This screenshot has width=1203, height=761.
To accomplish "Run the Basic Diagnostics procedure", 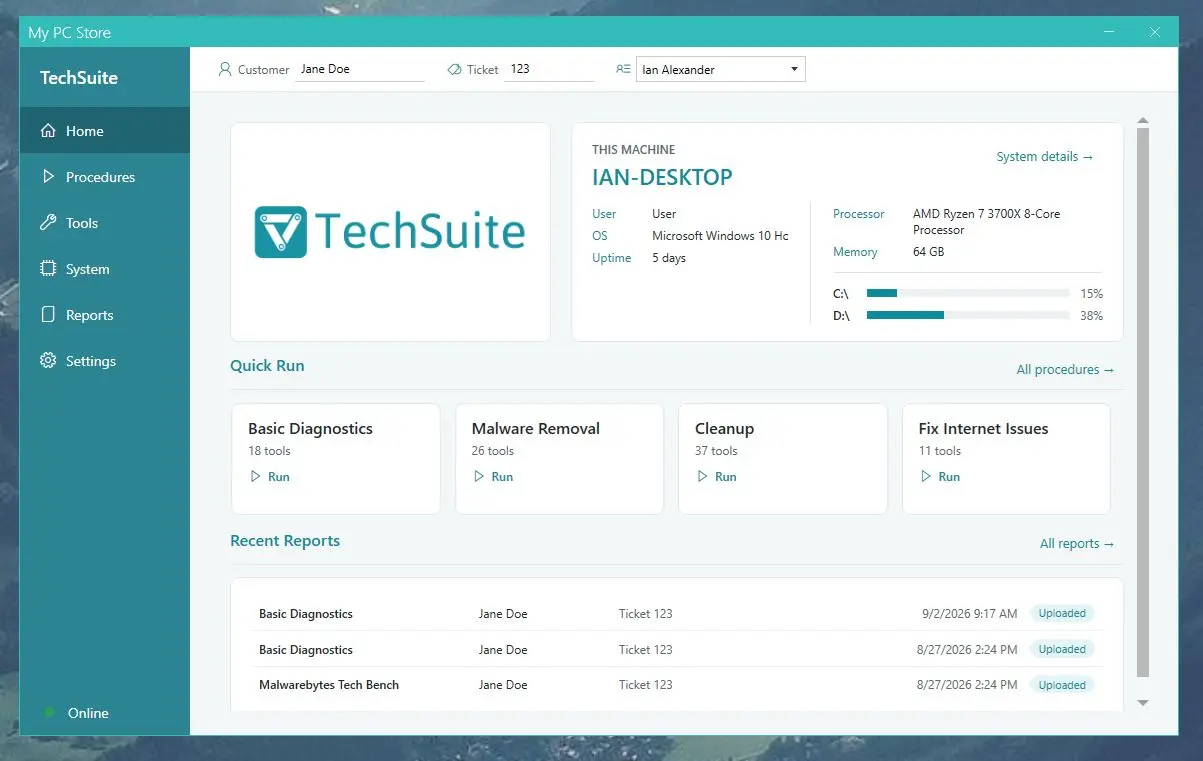I will click(269, 477).
